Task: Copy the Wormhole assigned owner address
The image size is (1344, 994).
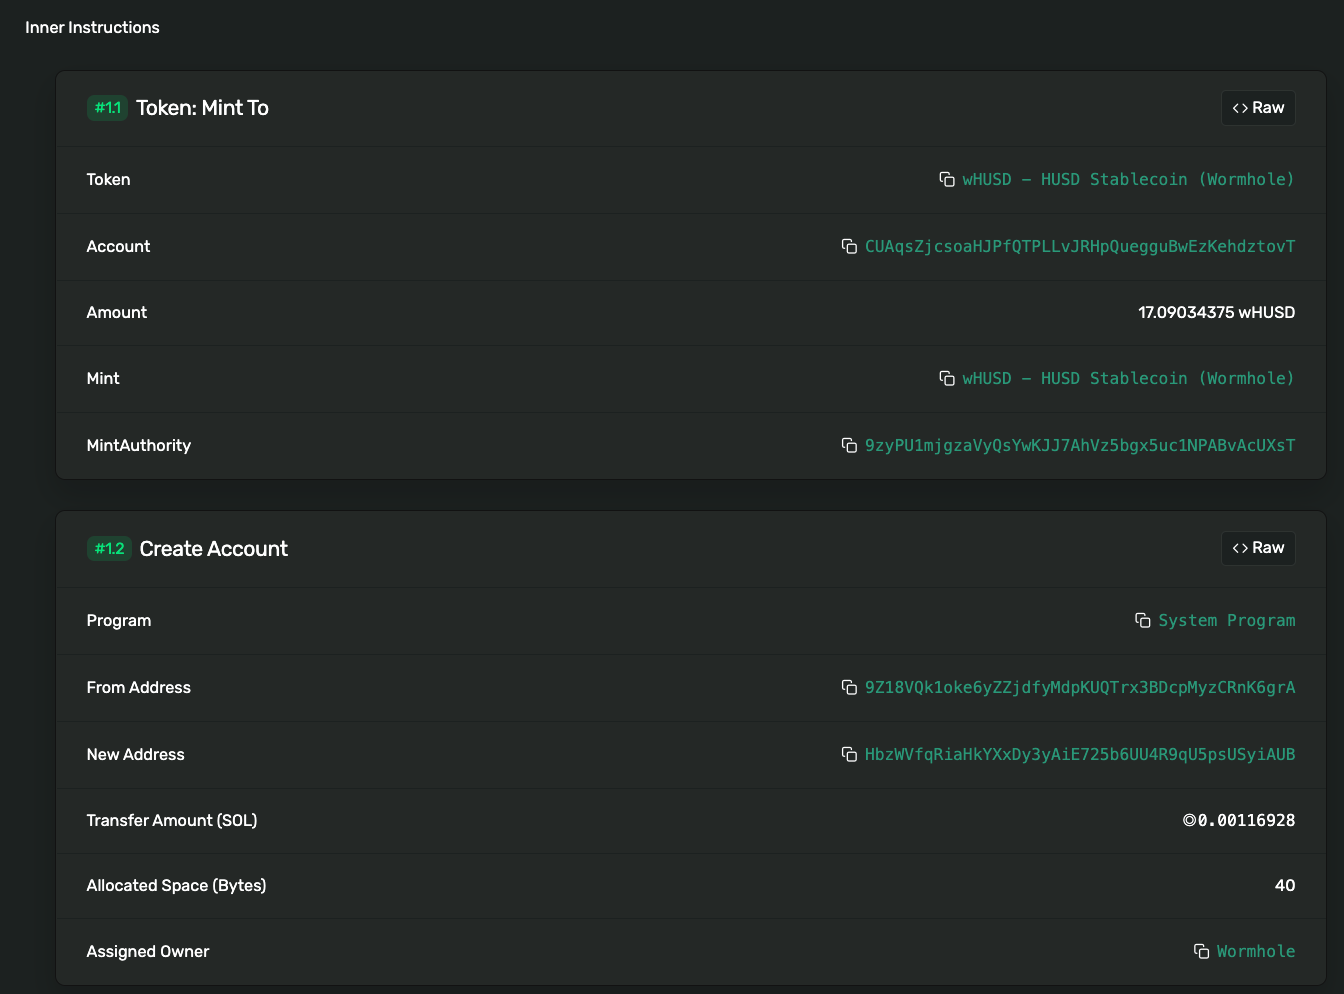Action: (1202, 951)
